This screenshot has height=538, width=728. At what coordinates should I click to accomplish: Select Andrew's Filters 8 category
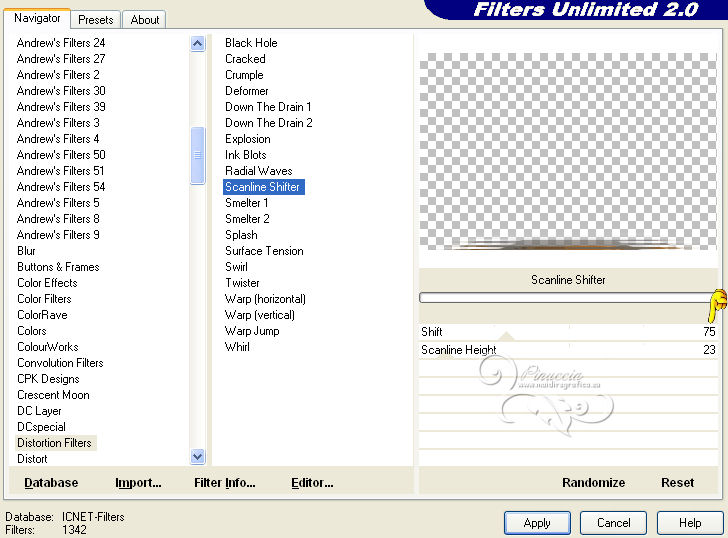(x=58, y=219)
